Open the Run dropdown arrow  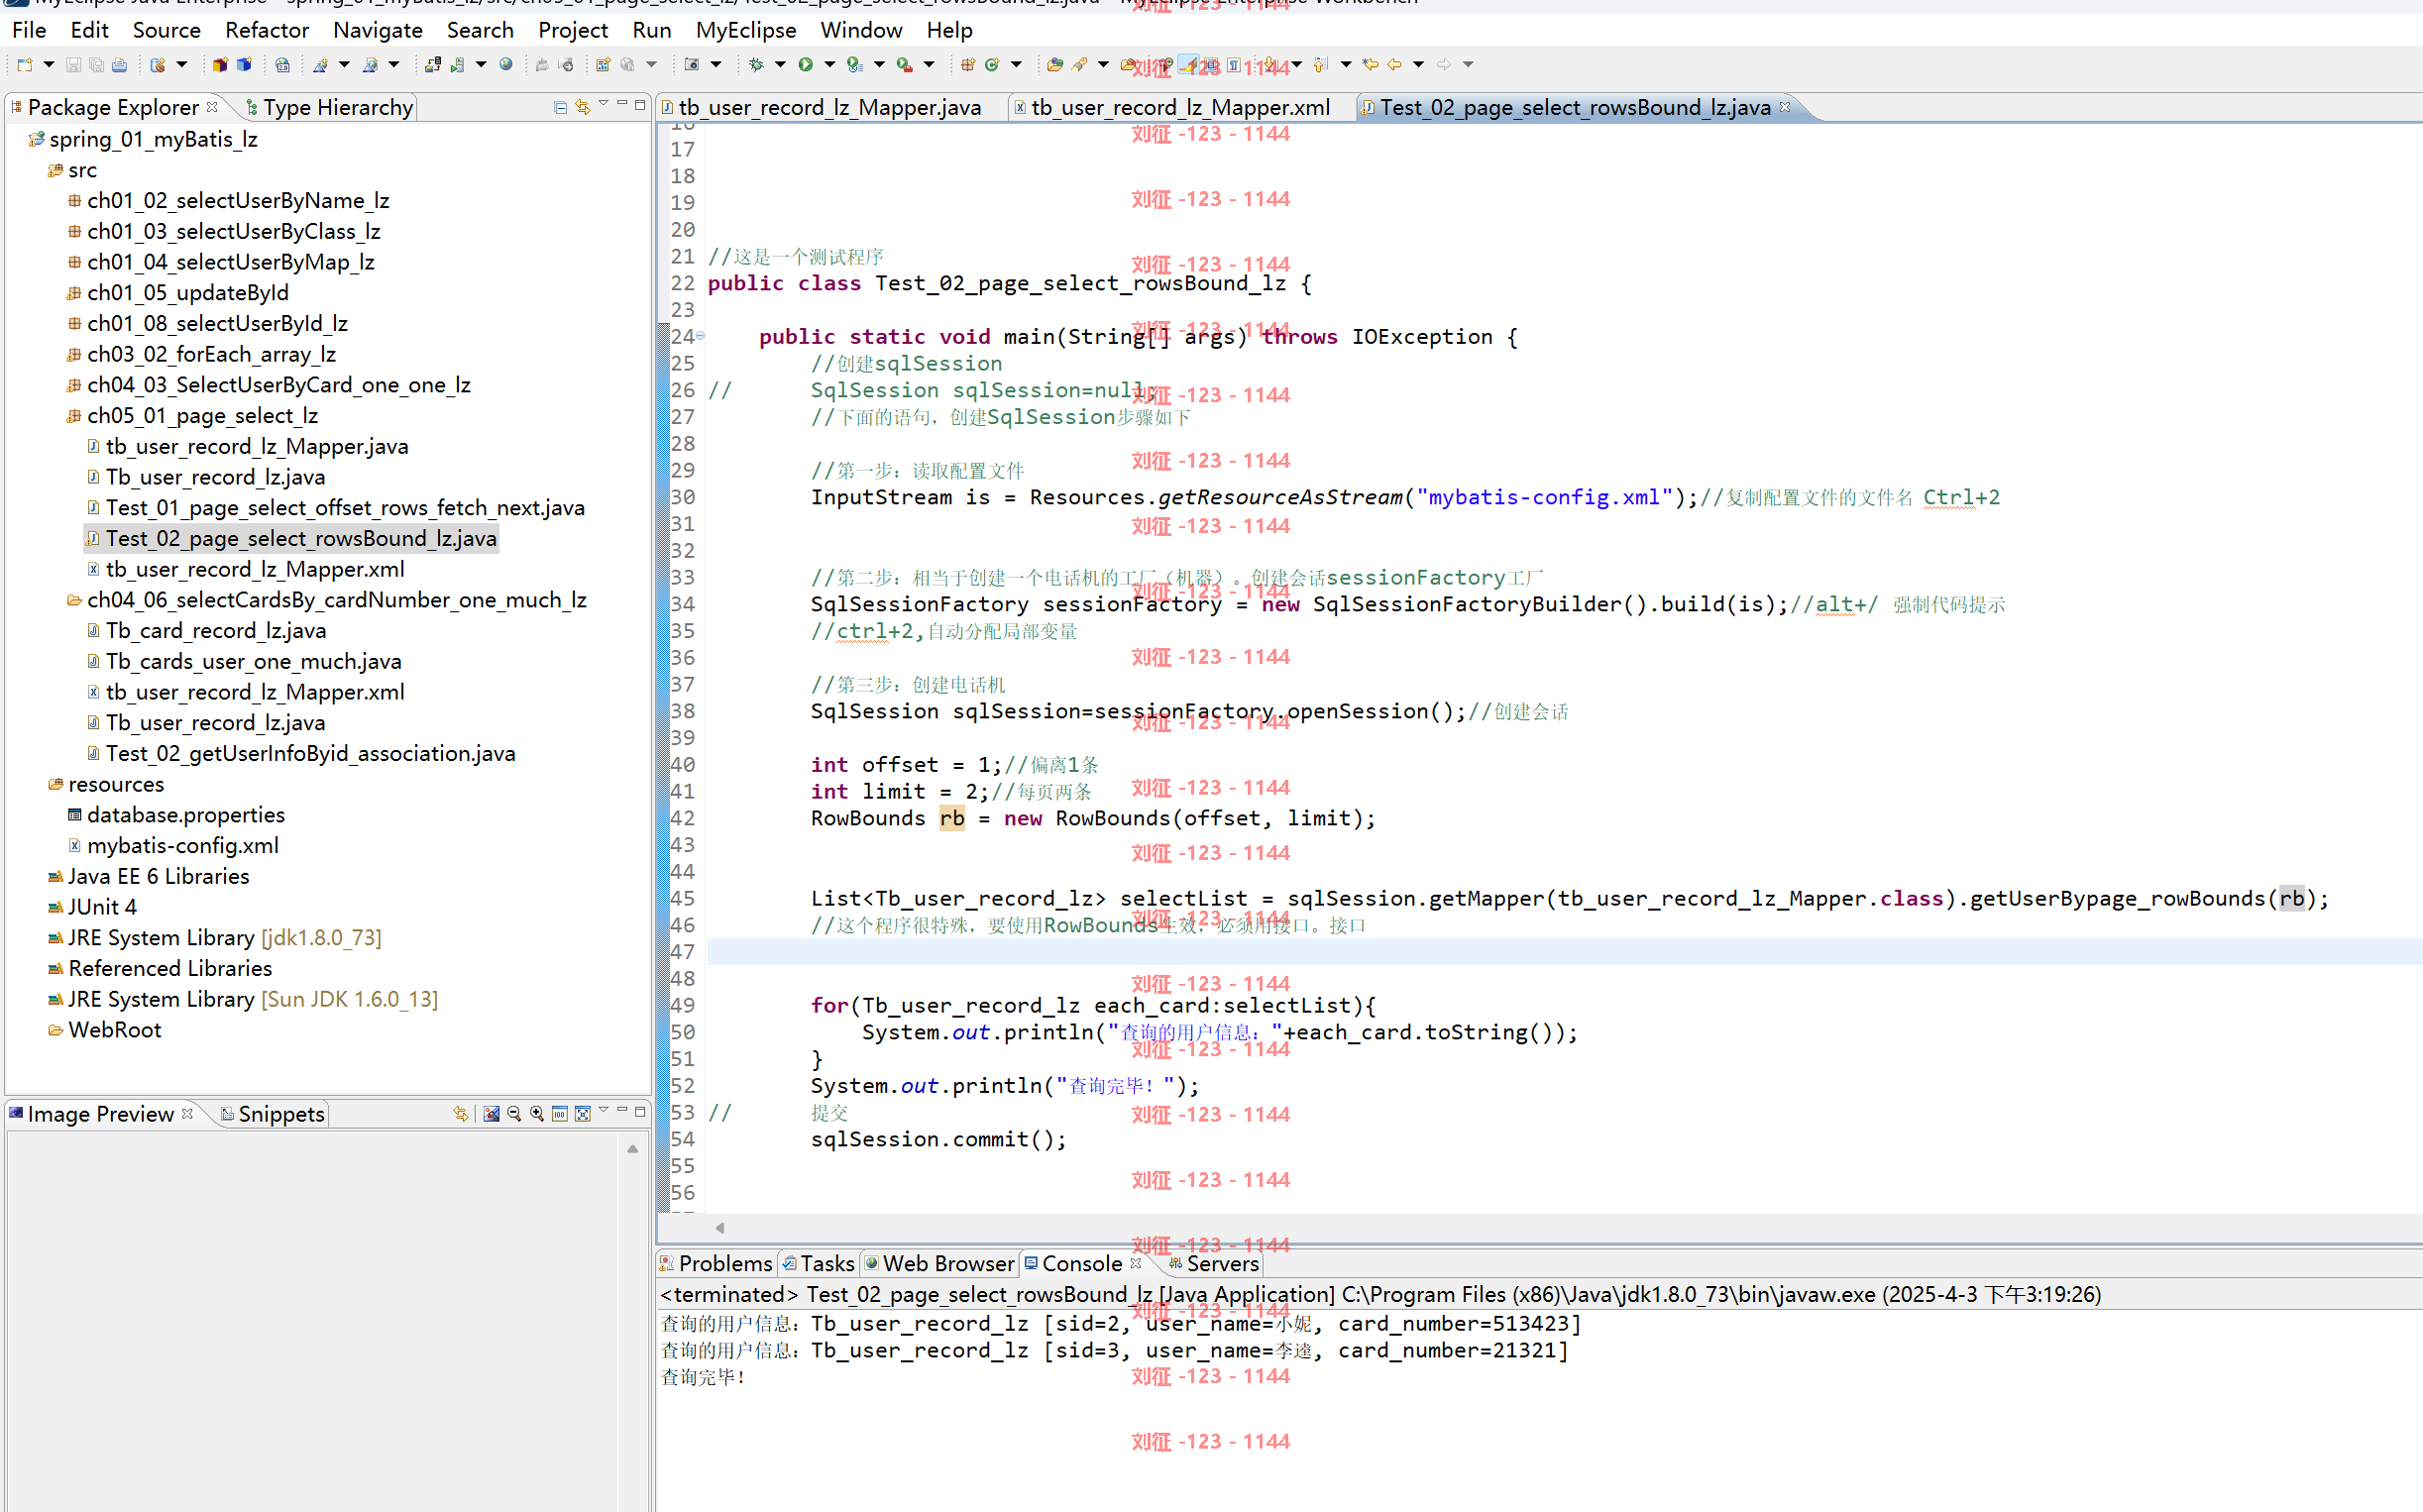point(829,65)
